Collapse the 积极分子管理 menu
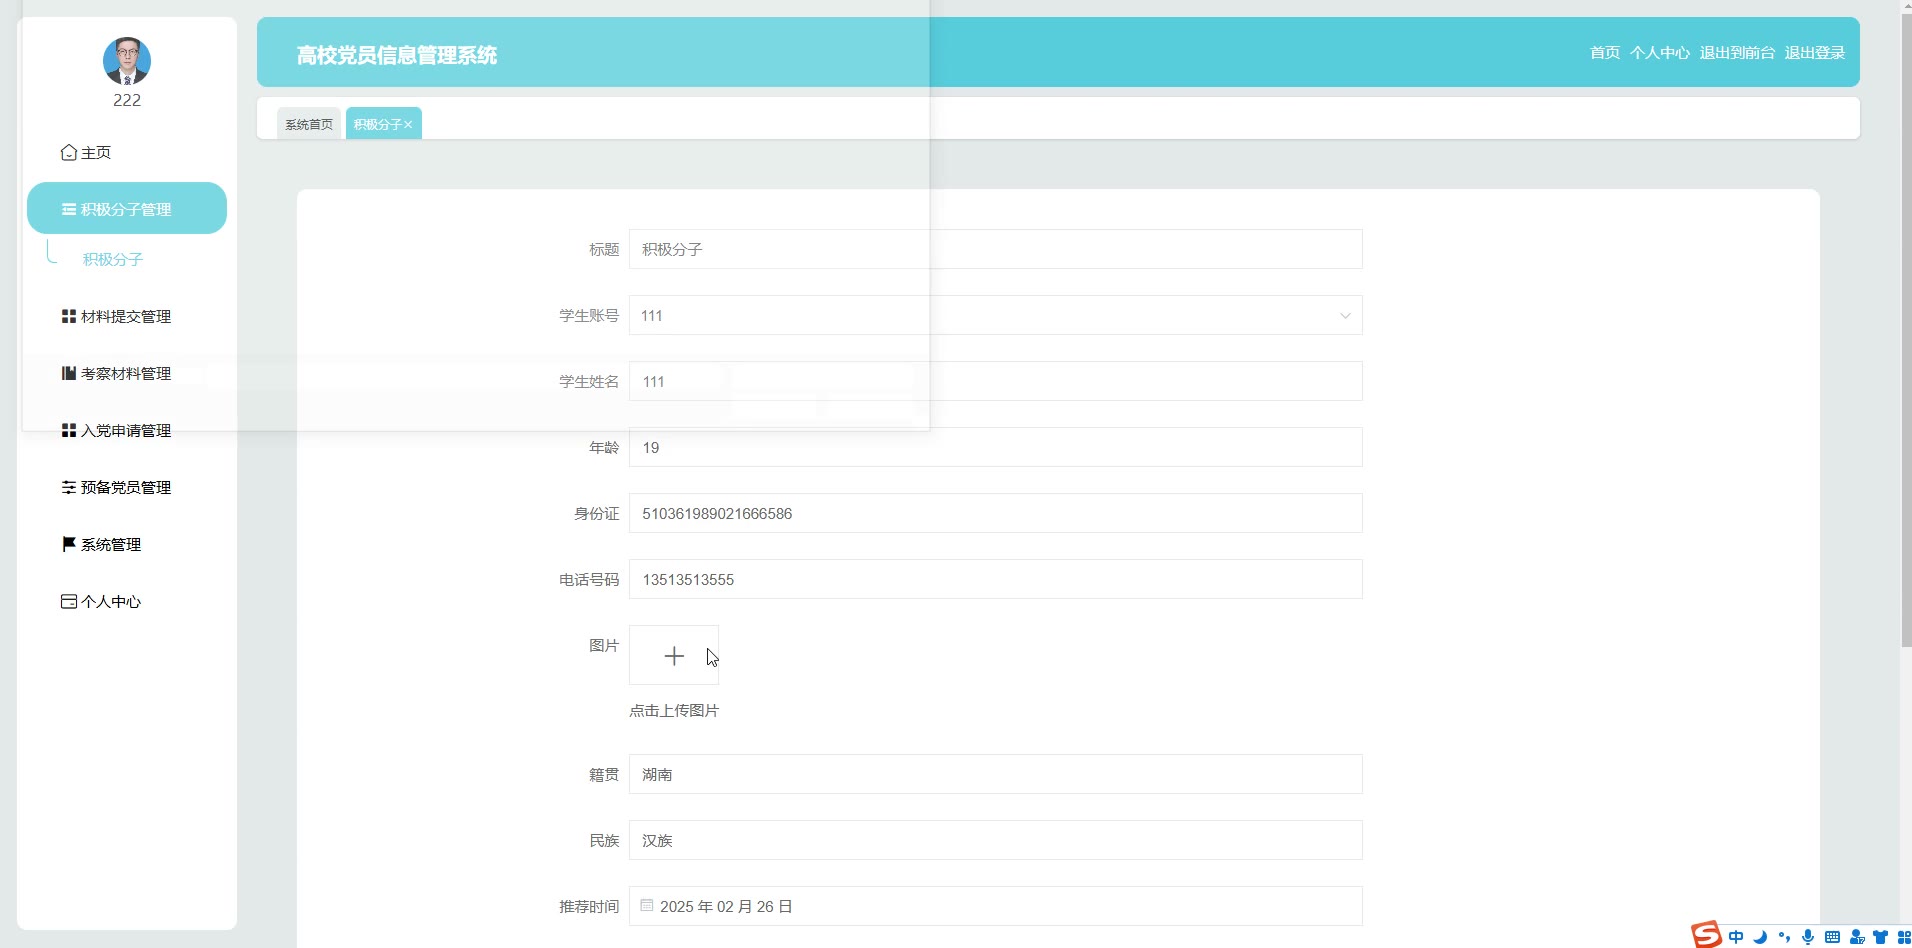This screenshot has height=948, width=1912. (127, 208)
